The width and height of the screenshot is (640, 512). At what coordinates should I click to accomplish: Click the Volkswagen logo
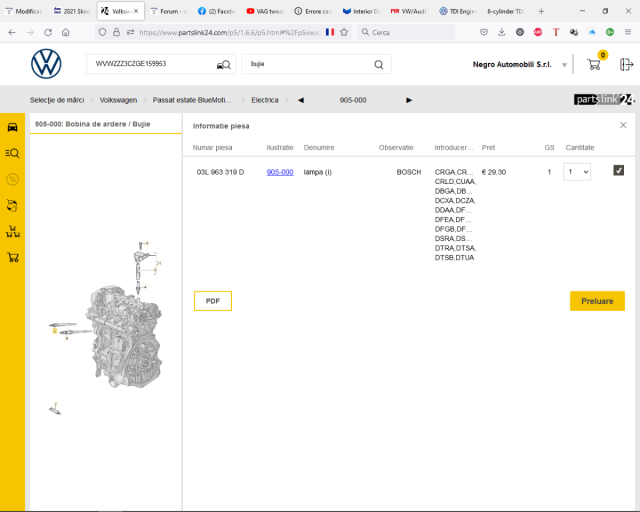46,65
